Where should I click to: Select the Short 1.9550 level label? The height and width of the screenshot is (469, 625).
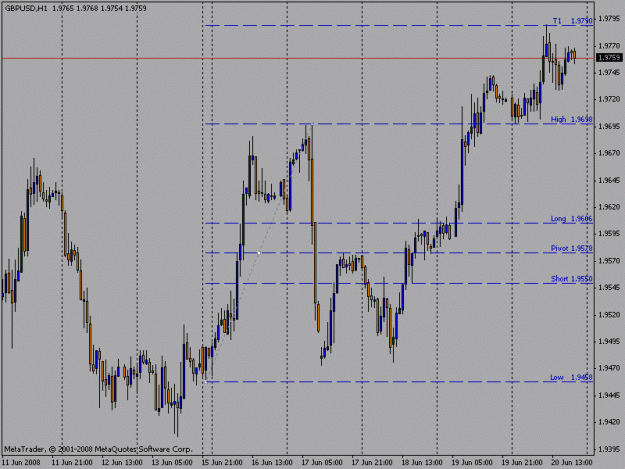[572, 279]
